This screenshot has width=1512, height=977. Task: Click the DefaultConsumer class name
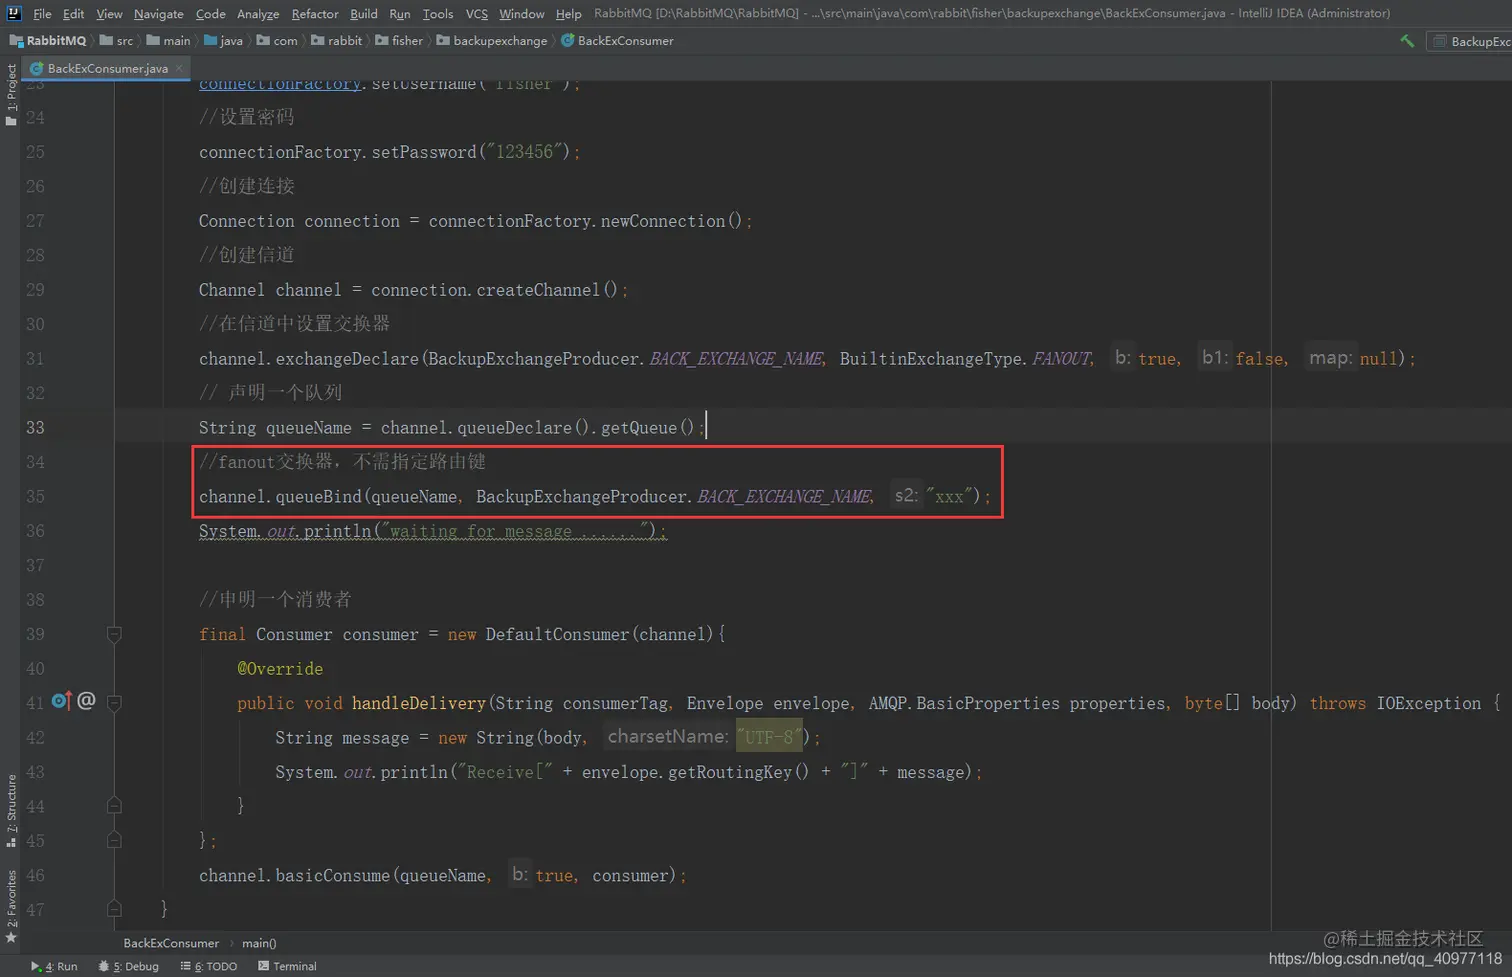(557, 634)
